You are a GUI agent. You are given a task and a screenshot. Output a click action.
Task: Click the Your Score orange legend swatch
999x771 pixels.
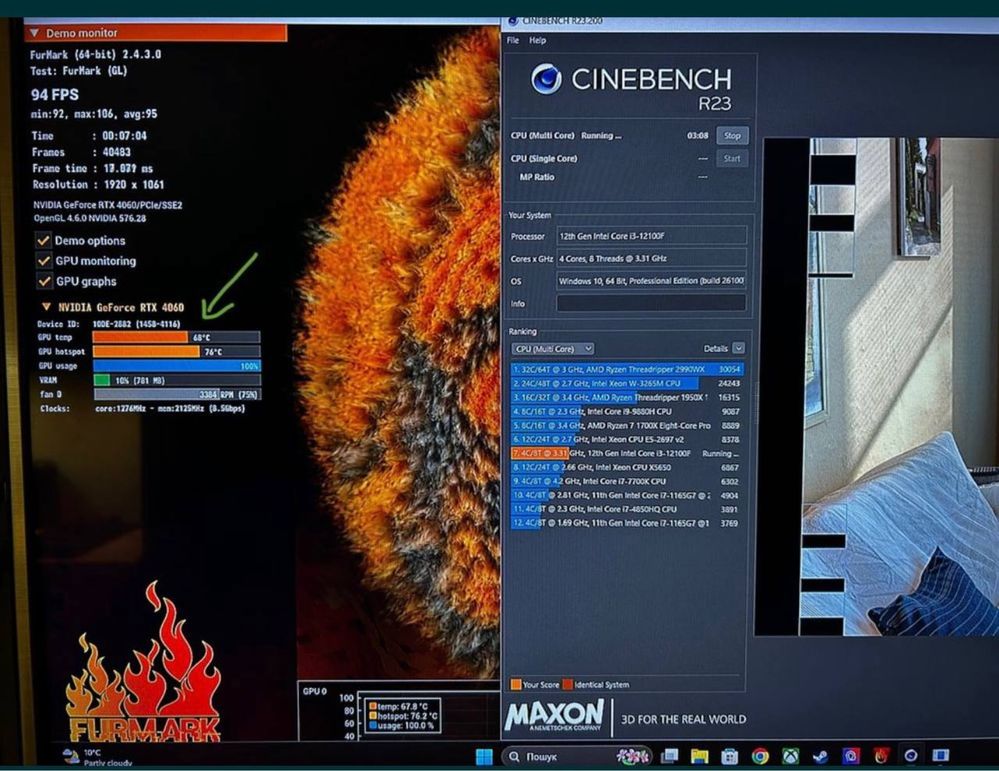pyautogui.click(x=516, y=685)
